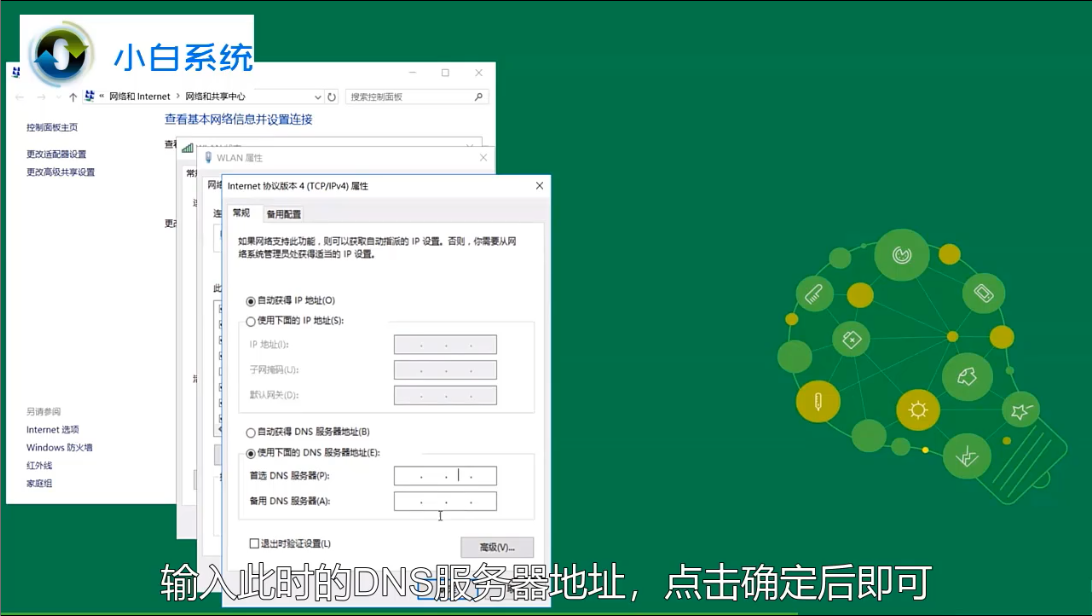
Task: Switch to the 备用配置 tab
Action: click(x=283, y=214)
